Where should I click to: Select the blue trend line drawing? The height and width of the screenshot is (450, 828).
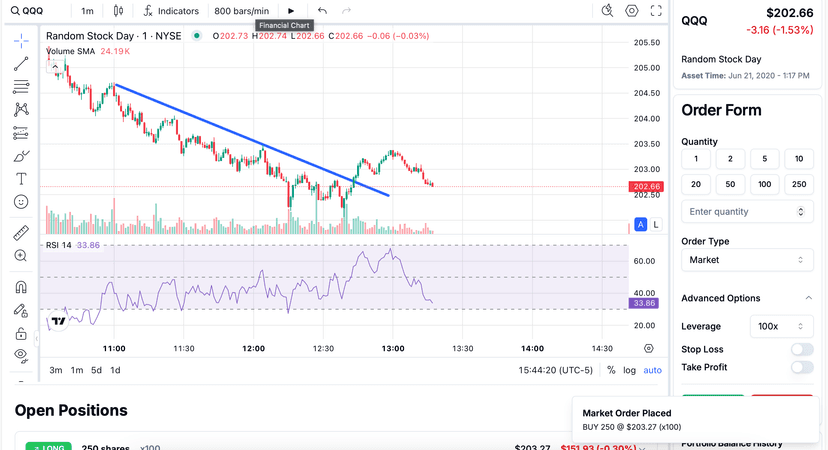252,140
